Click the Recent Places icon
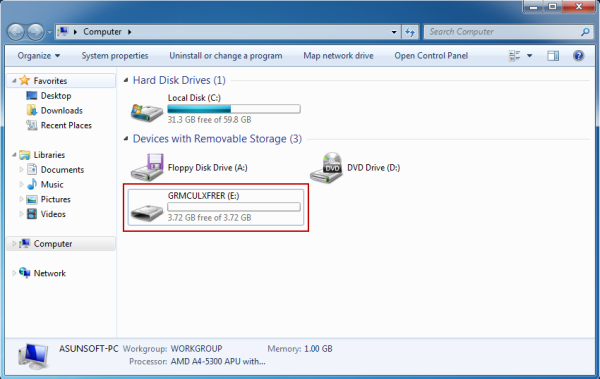 32,125
